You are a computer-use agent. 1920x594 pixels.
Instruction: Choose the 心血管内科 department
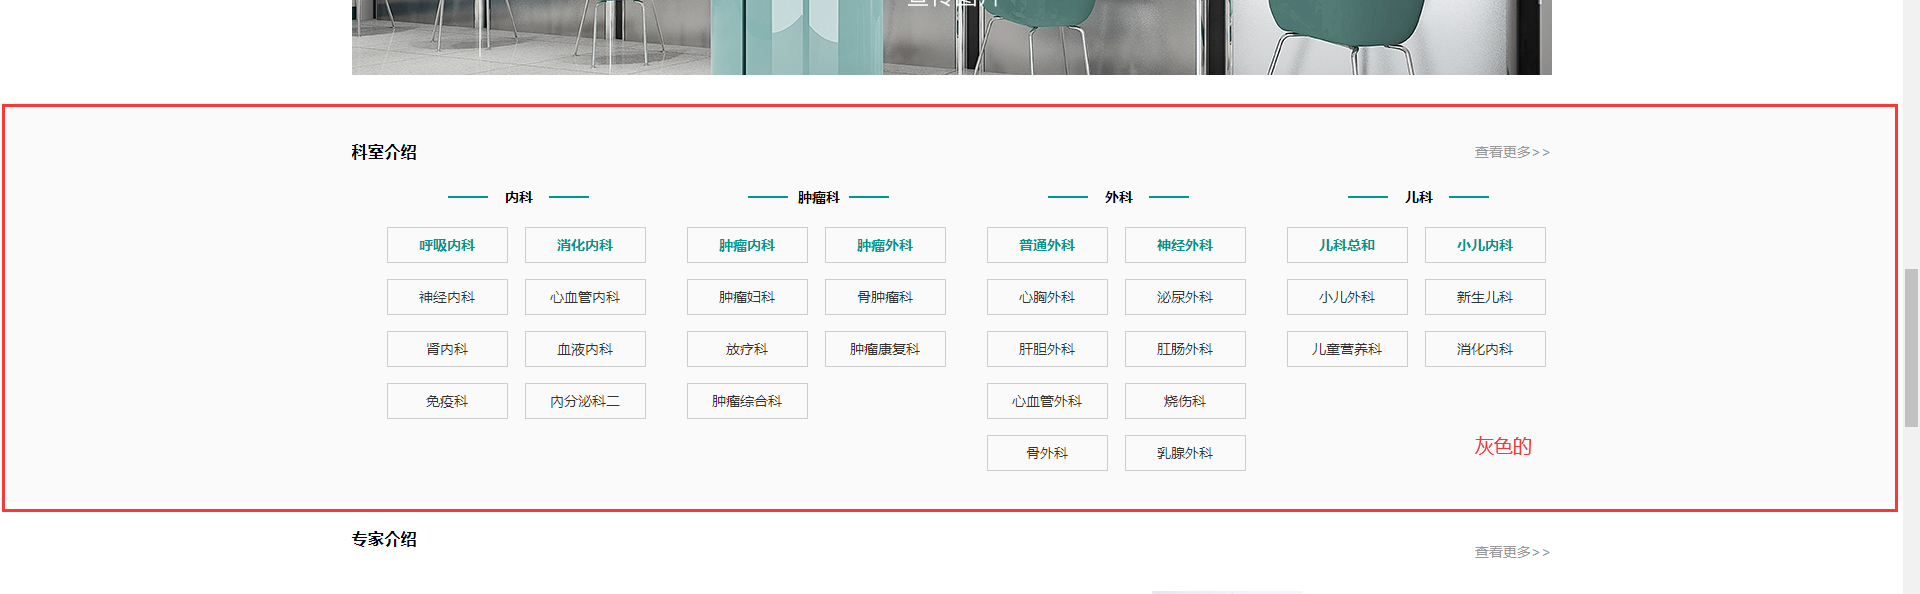pyautogui.click(x=585, y=297)
